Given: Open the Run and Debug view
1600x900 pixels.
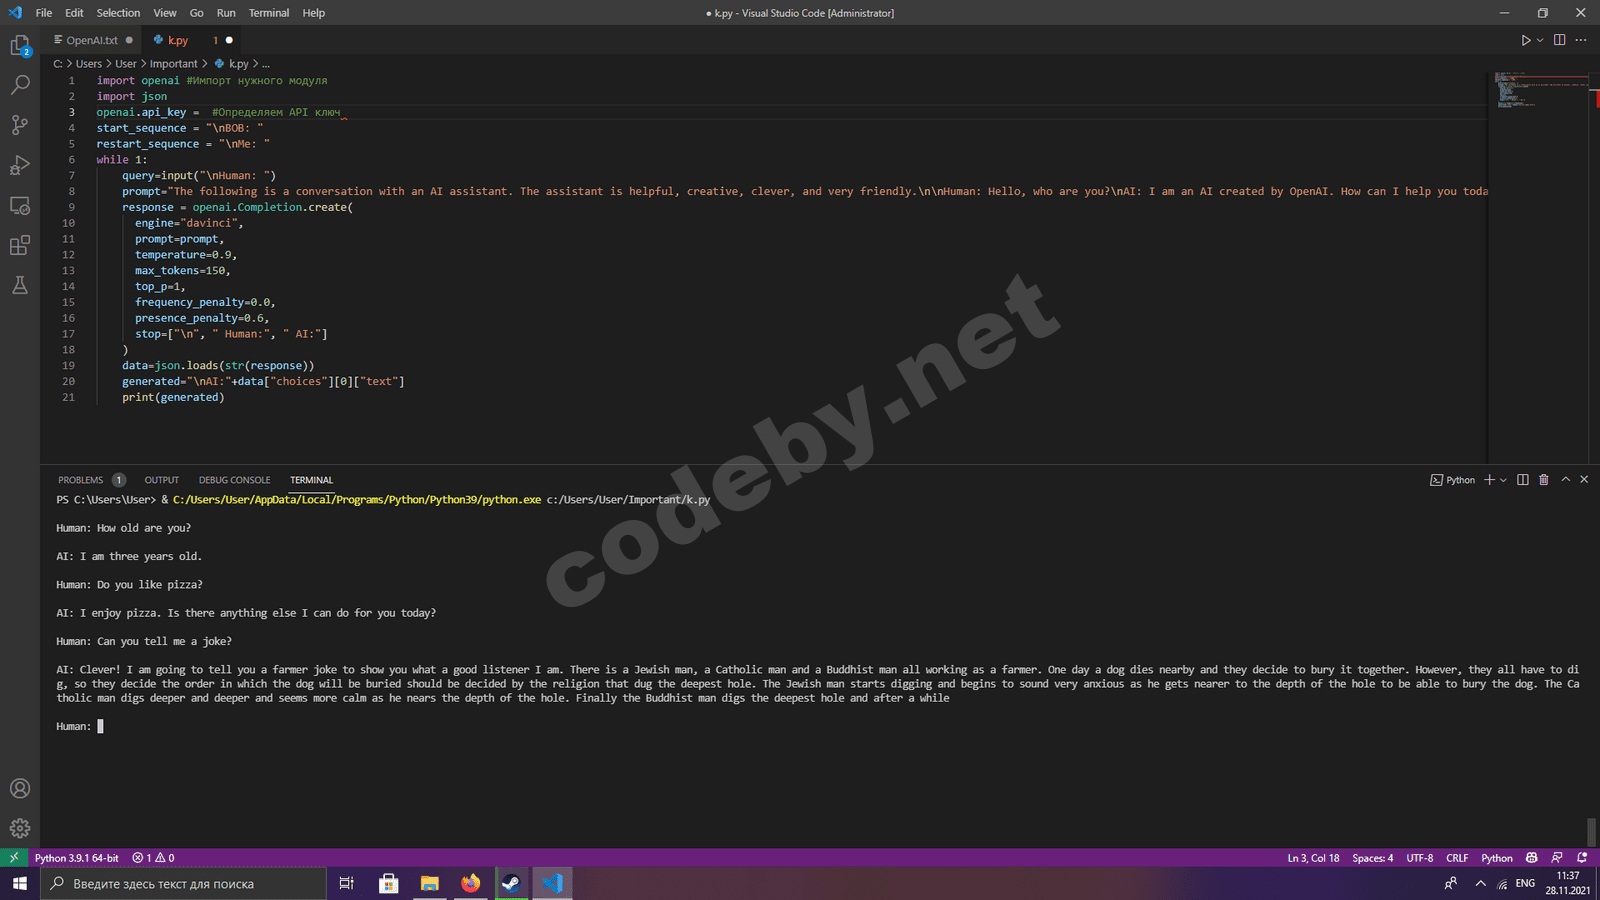Looking at the screenshot, I should coord(20,165).
